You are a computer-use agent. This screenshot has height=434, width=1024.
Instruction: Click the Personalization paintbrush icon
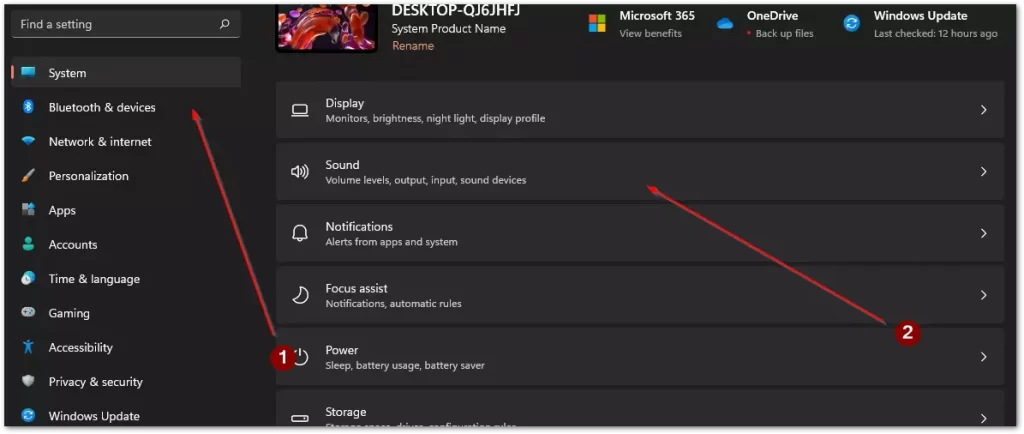pos(28,176)
